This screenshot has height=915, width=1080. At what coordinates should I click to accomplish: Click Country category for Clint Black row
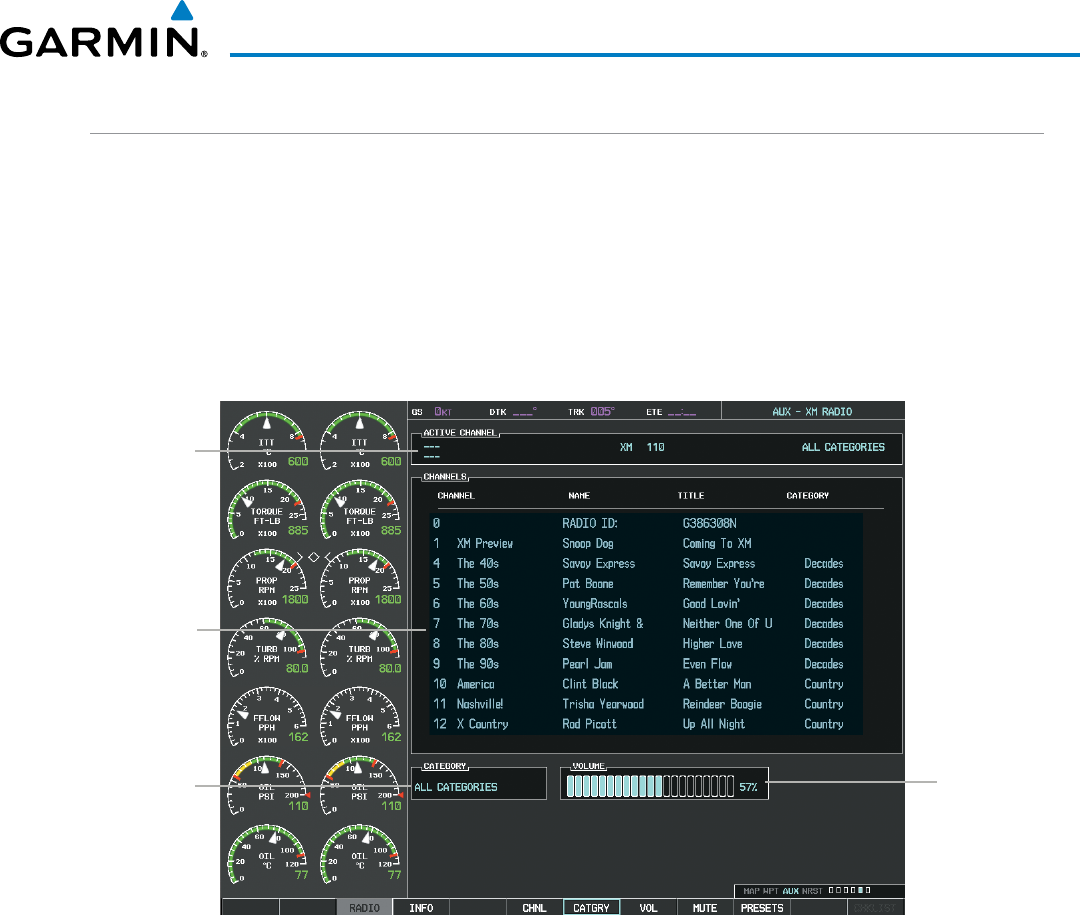824,683
